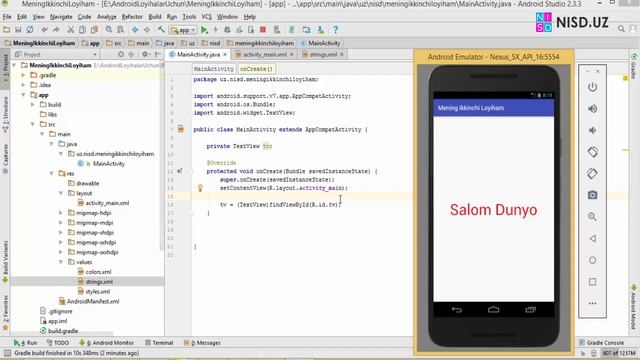The height and width of the screenshot is (360, 640).
Task: Click the Redo arrow icon
Action: [x=56, y=30]
